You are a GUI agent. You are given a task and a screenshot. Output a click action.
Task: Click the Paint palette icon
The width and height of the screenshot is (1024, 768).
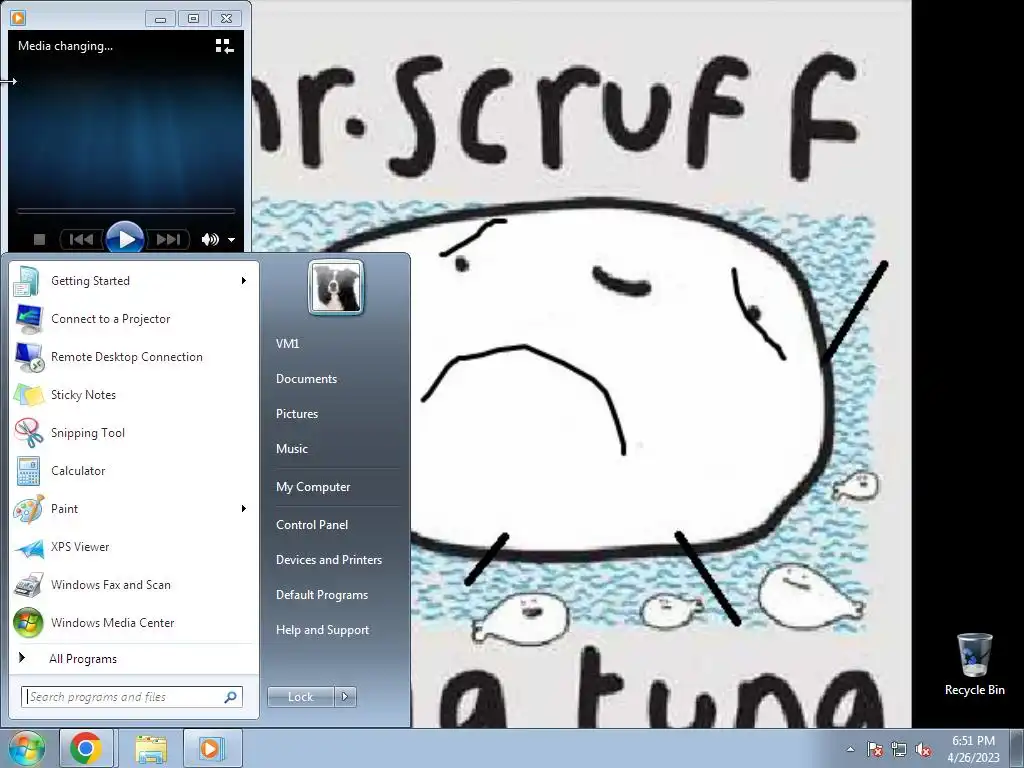pyautogui.click(x=28, y=509)
